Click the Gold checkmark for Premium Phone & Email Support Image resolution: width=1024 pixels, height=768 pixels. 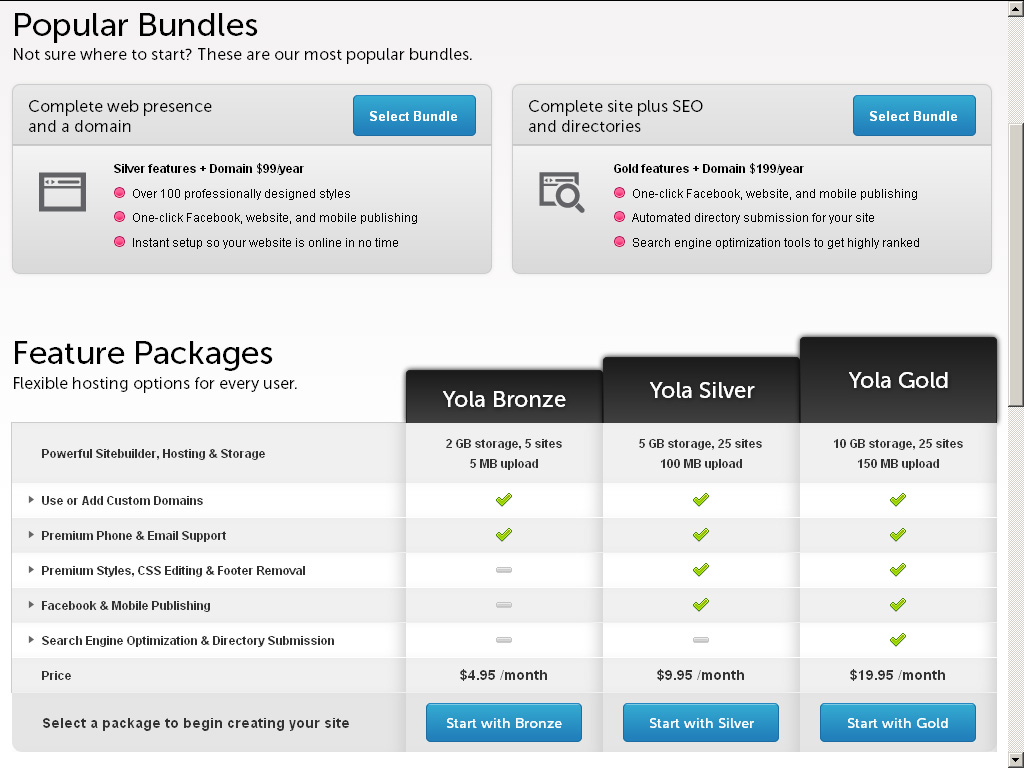[898, 535]
